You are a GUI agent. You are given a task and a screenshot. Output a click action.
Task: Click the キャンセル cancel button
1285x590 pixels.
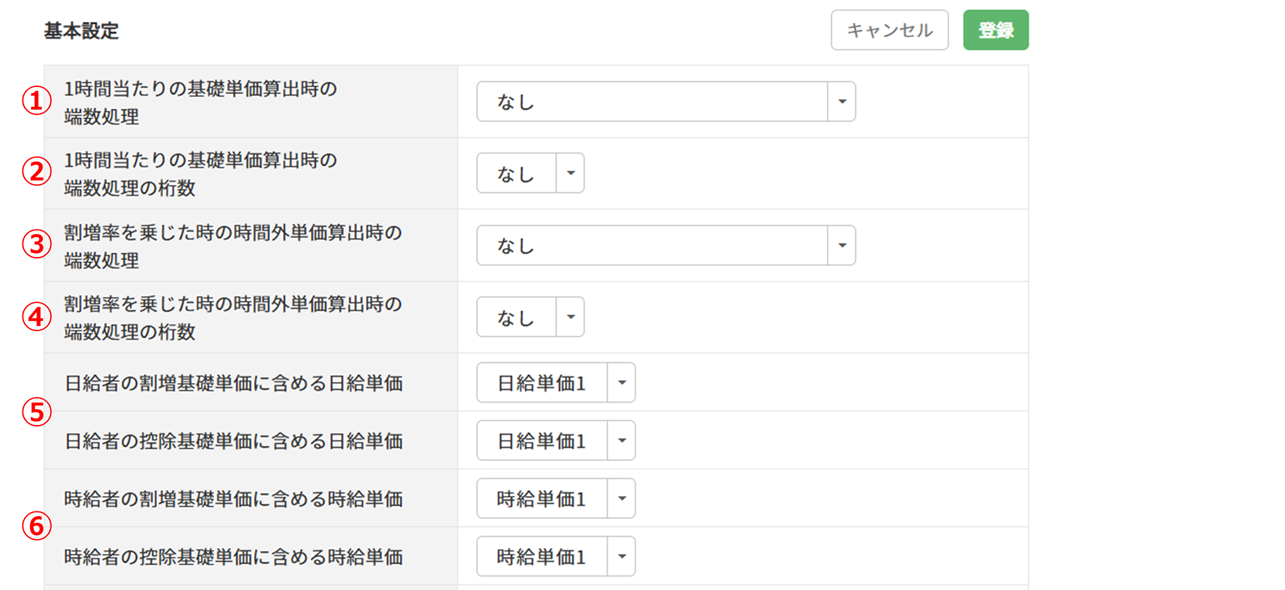(889, 30)
